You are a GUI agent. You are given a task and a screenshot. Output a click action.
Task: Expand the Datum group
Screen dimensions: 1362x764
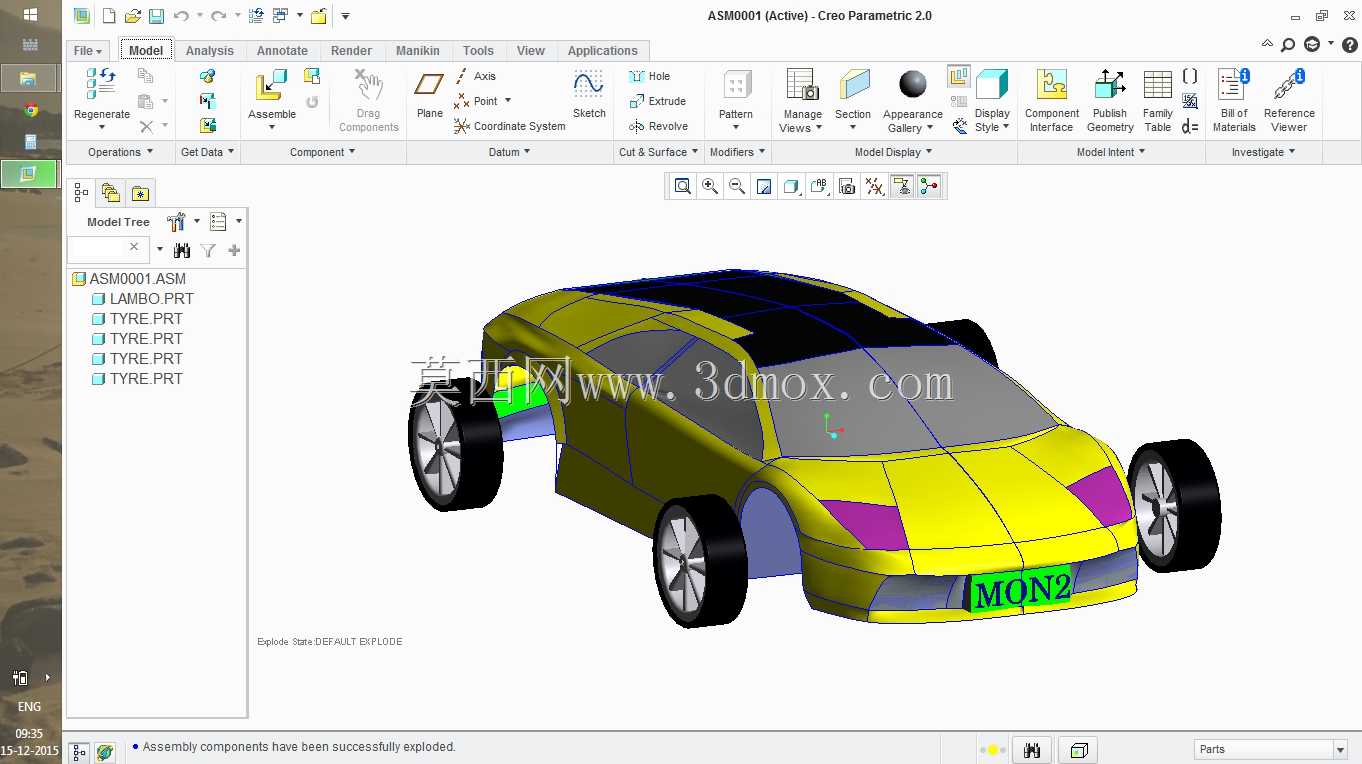(x=509, y=152)
